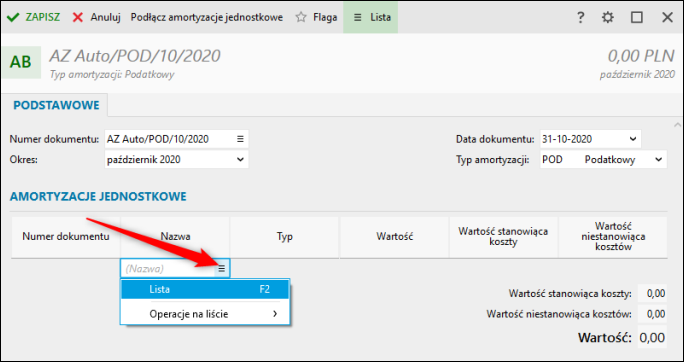Image resolution: width=684 pixels, height=362 pixels.
Task: Click the AMORTYZACJE JEDNOSTKOWE section heading
Action: coord(98,196)
